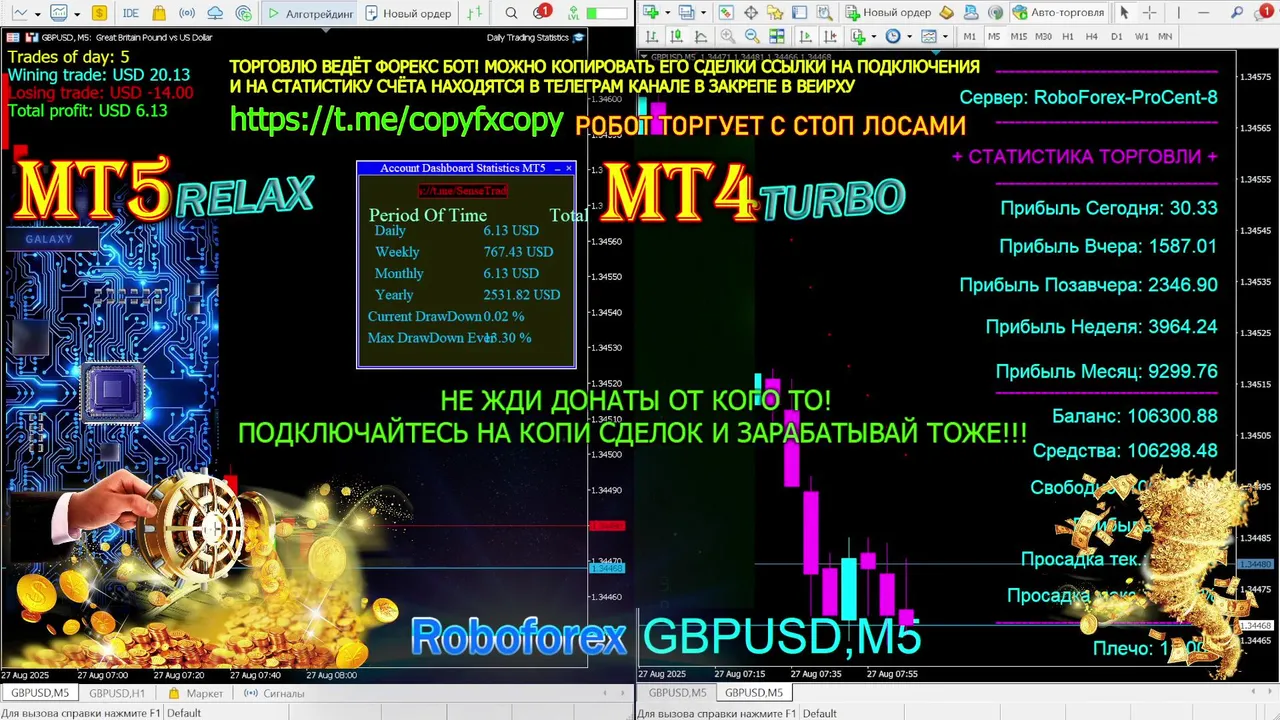Open search magnifier in MT4 toolbar
Image resolution: width=1280 pixels, height=720 pixels.
coord(1236,13)
